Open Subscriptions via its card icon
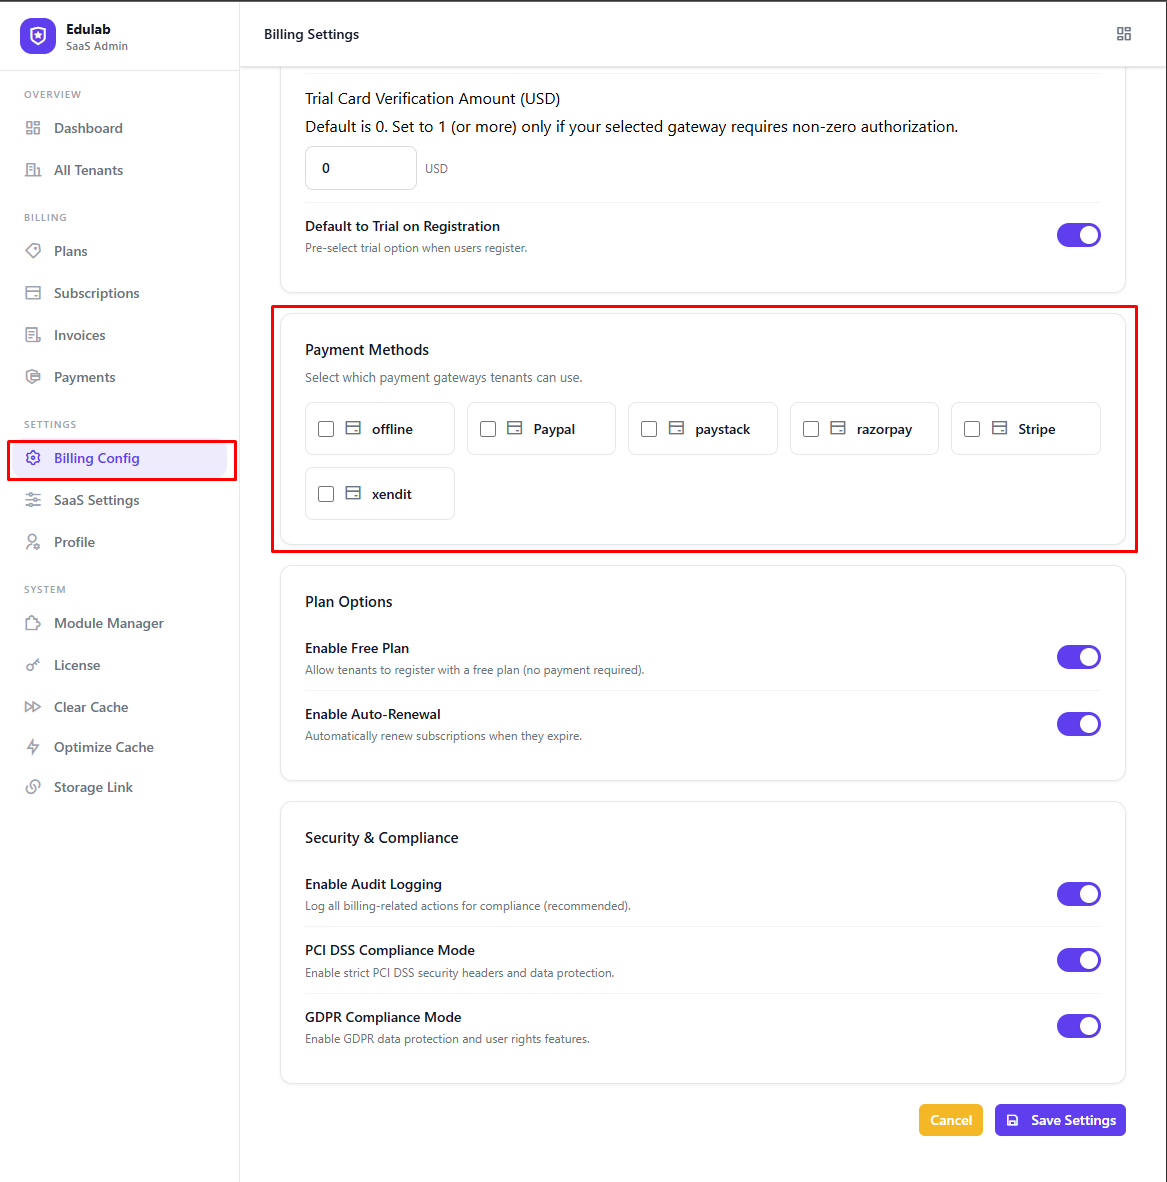The width and height of the screenshot is (1167, 1182). [32, 293]
